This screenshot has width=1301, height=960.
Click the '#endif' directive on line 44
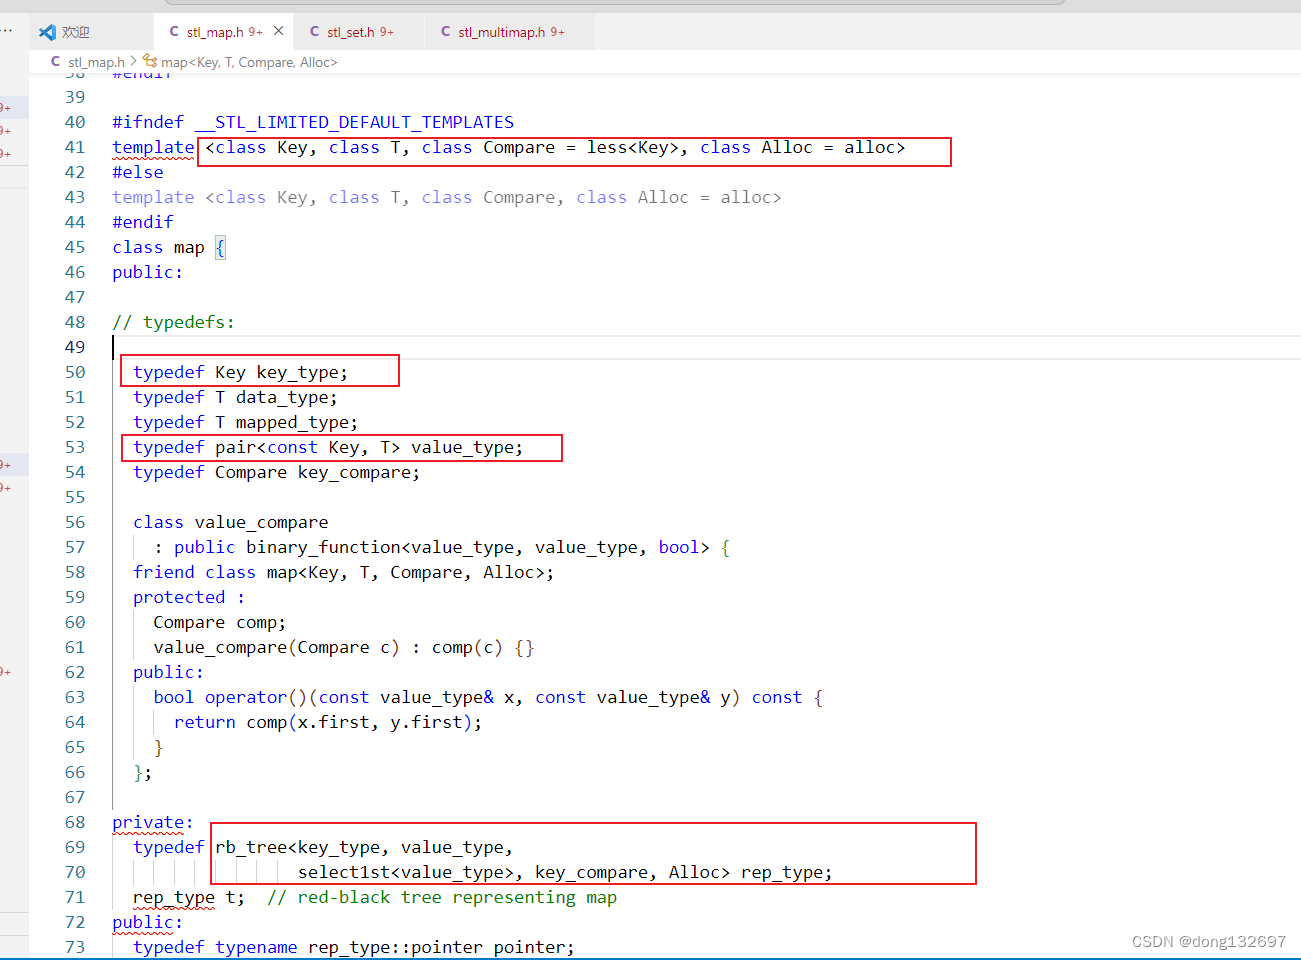point(143,222)
